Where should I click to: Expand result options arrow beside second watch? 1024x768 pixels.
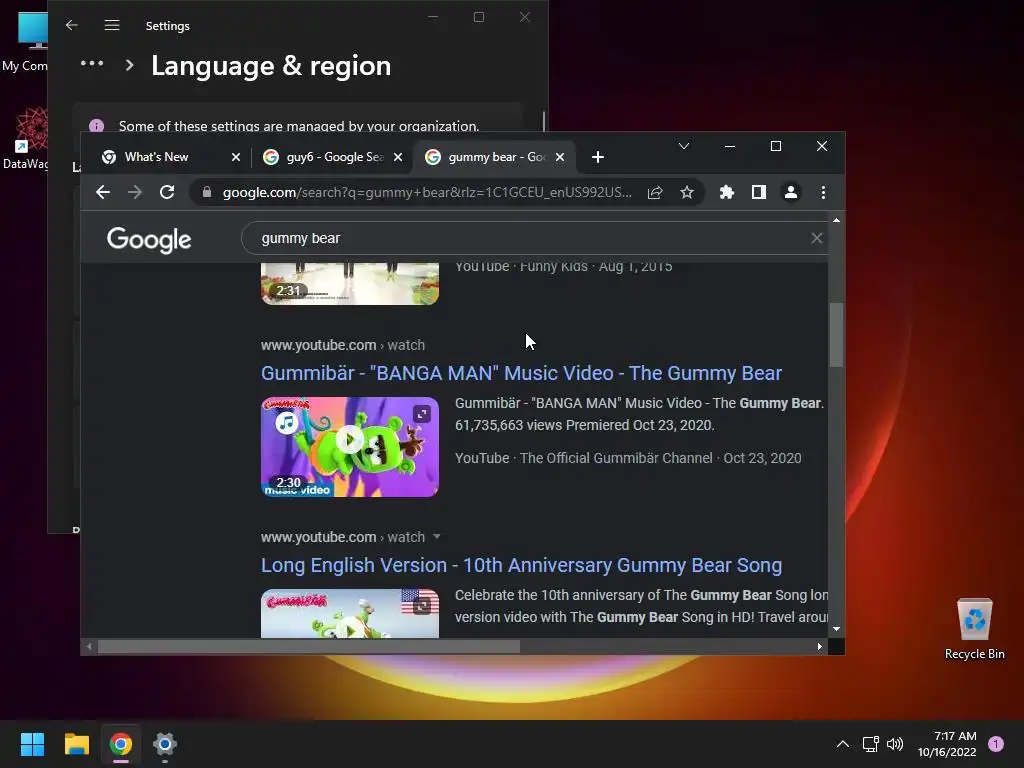436,537
